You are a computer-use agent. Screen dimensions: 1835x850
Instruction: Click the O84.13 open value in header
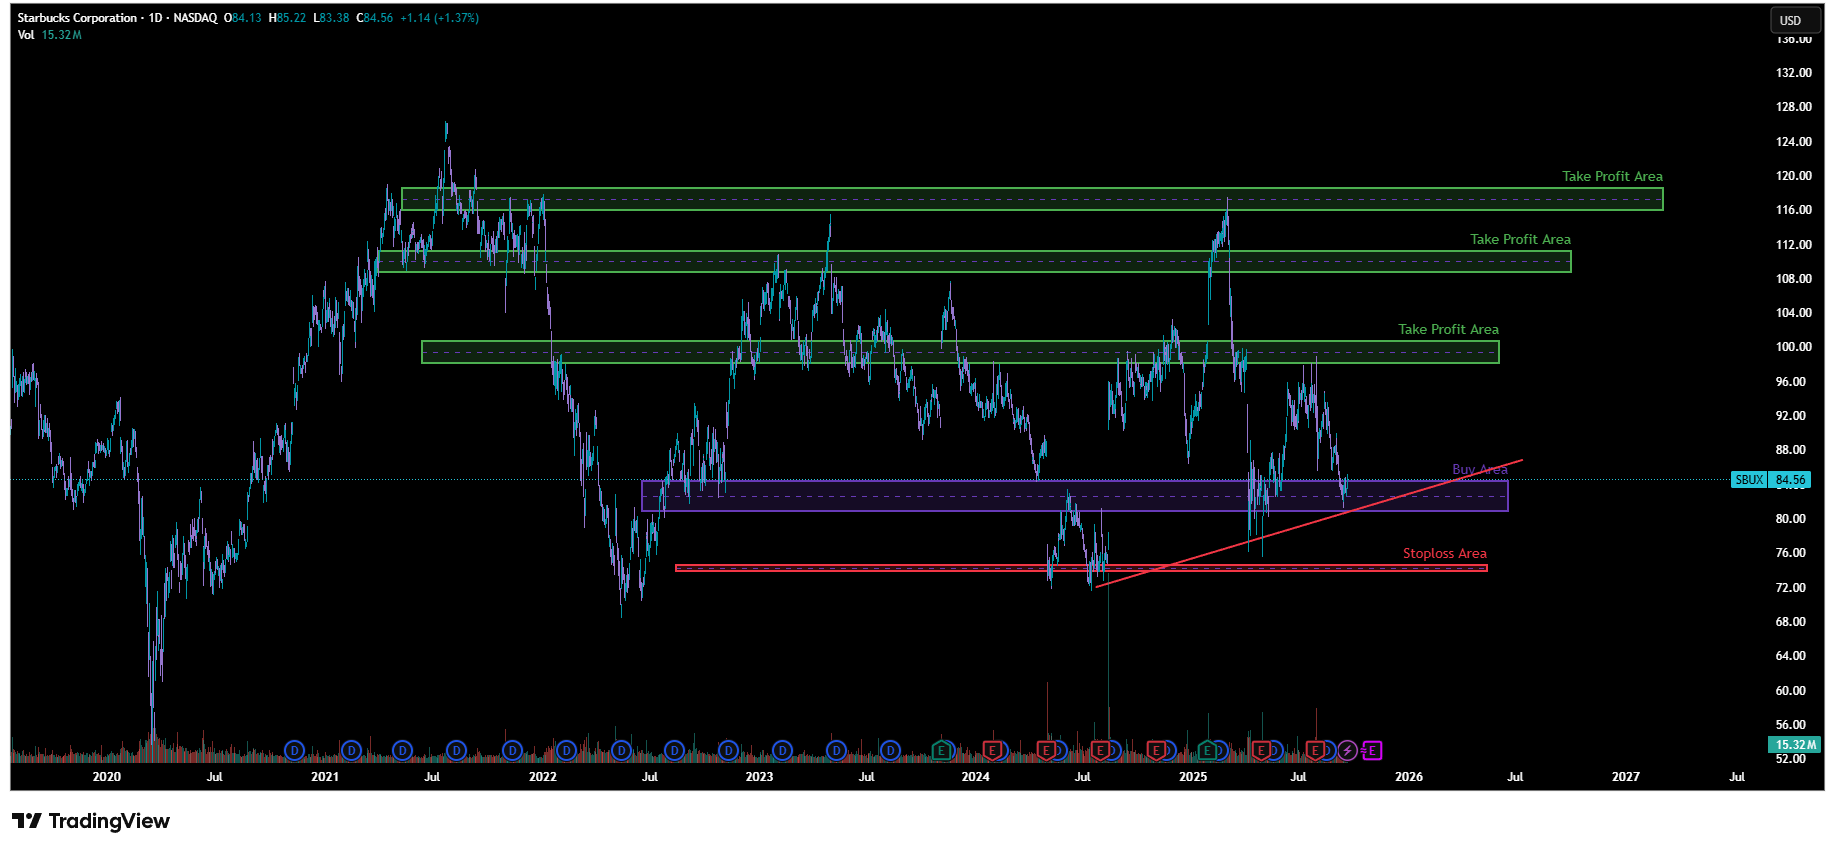(x=243, y=18)
